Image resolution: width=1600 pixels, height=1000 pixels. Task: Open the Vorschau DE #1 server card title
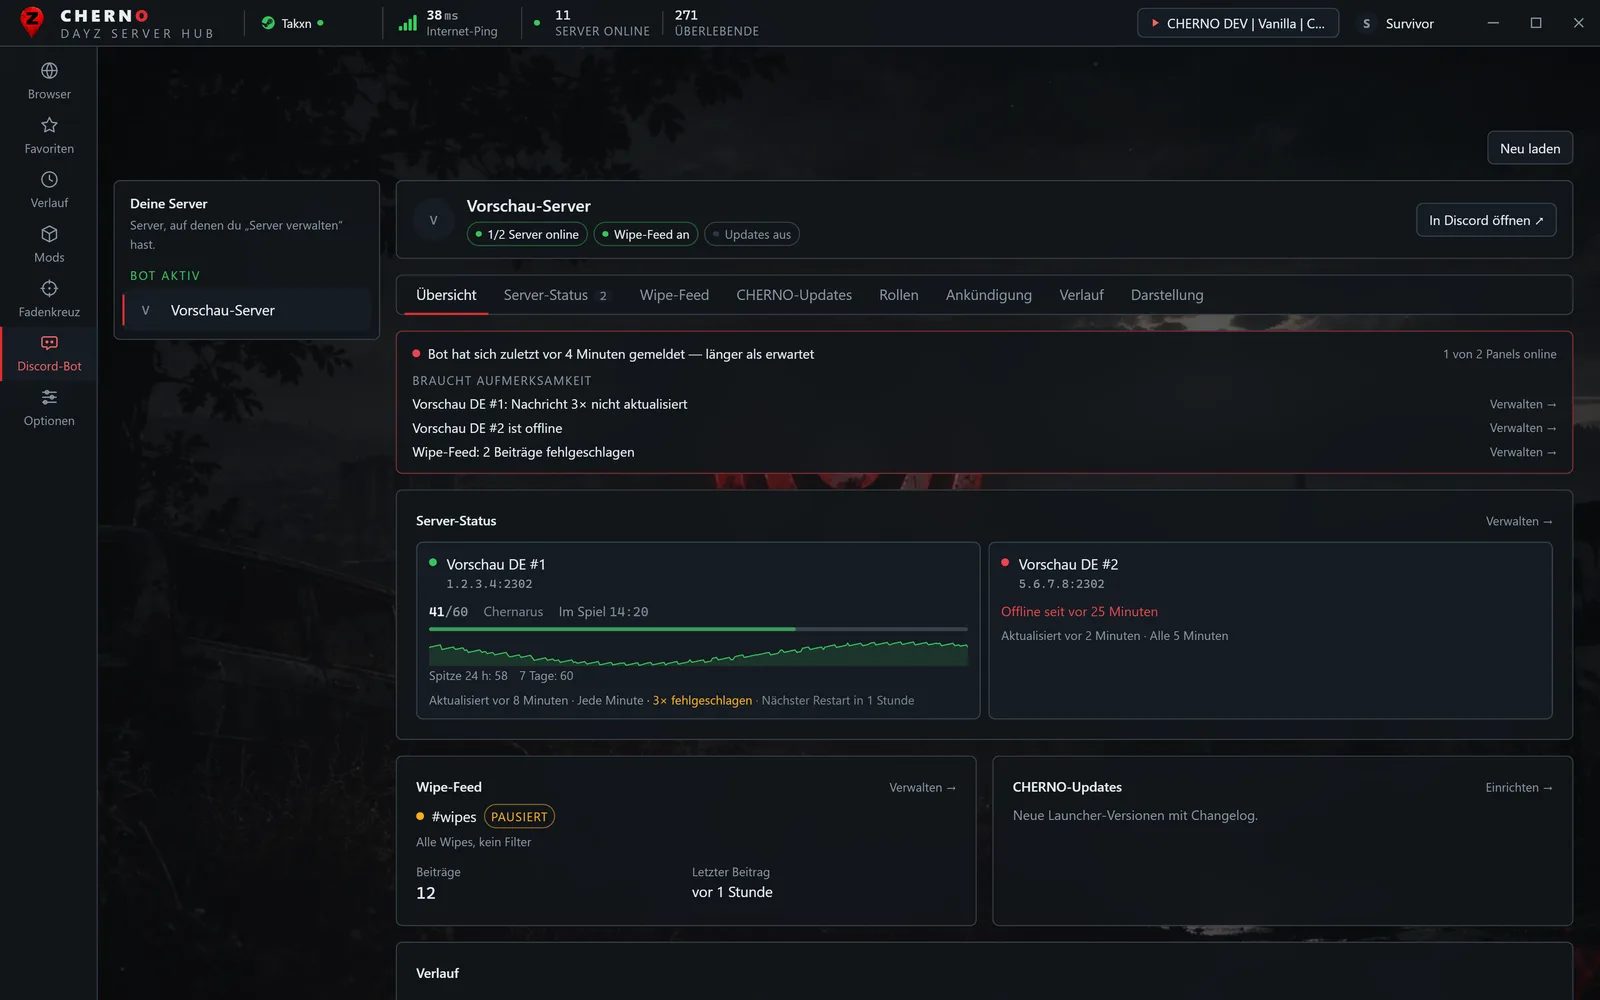click(x=496, y=564)
